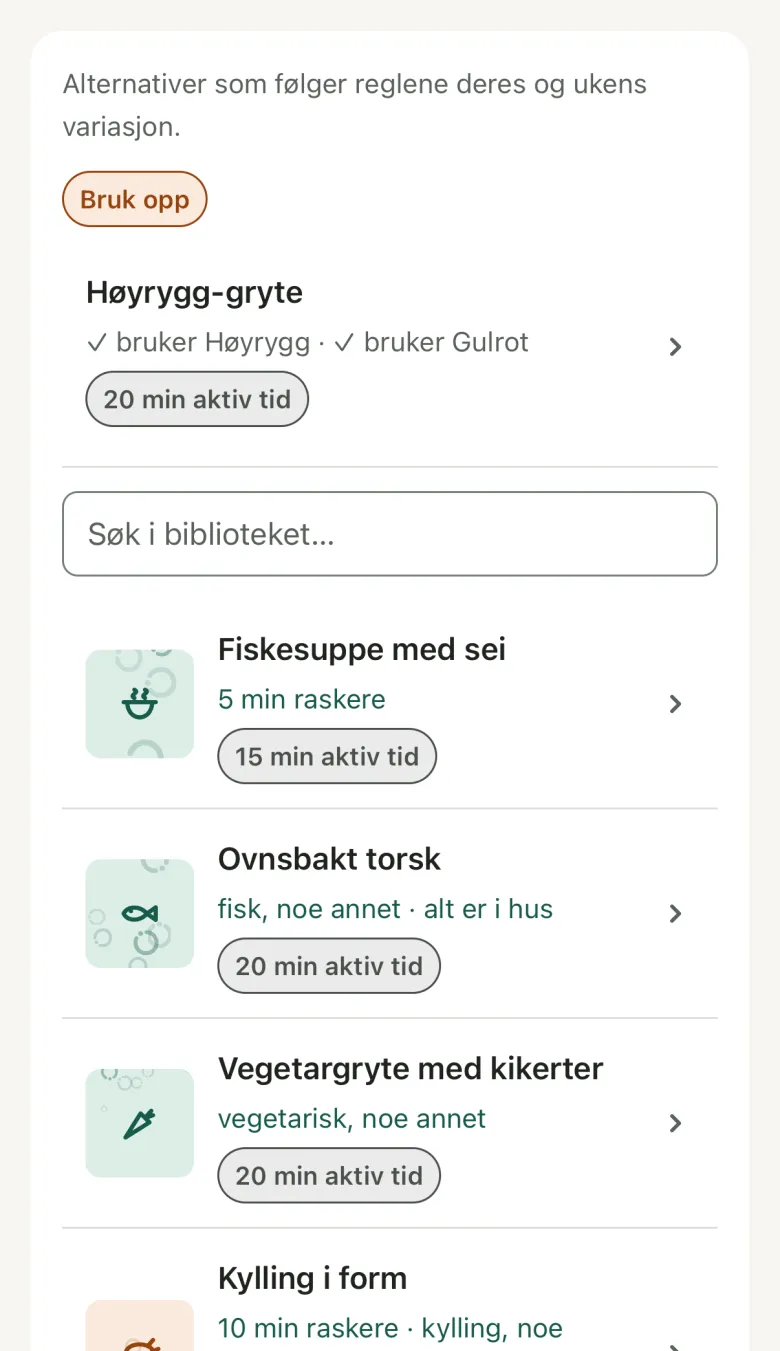This screenshot has height=1351, width=780.
Task: Open Ovnsbakt torsk chevron arrow
Action: pyautogui.click(x=675, y=913)
